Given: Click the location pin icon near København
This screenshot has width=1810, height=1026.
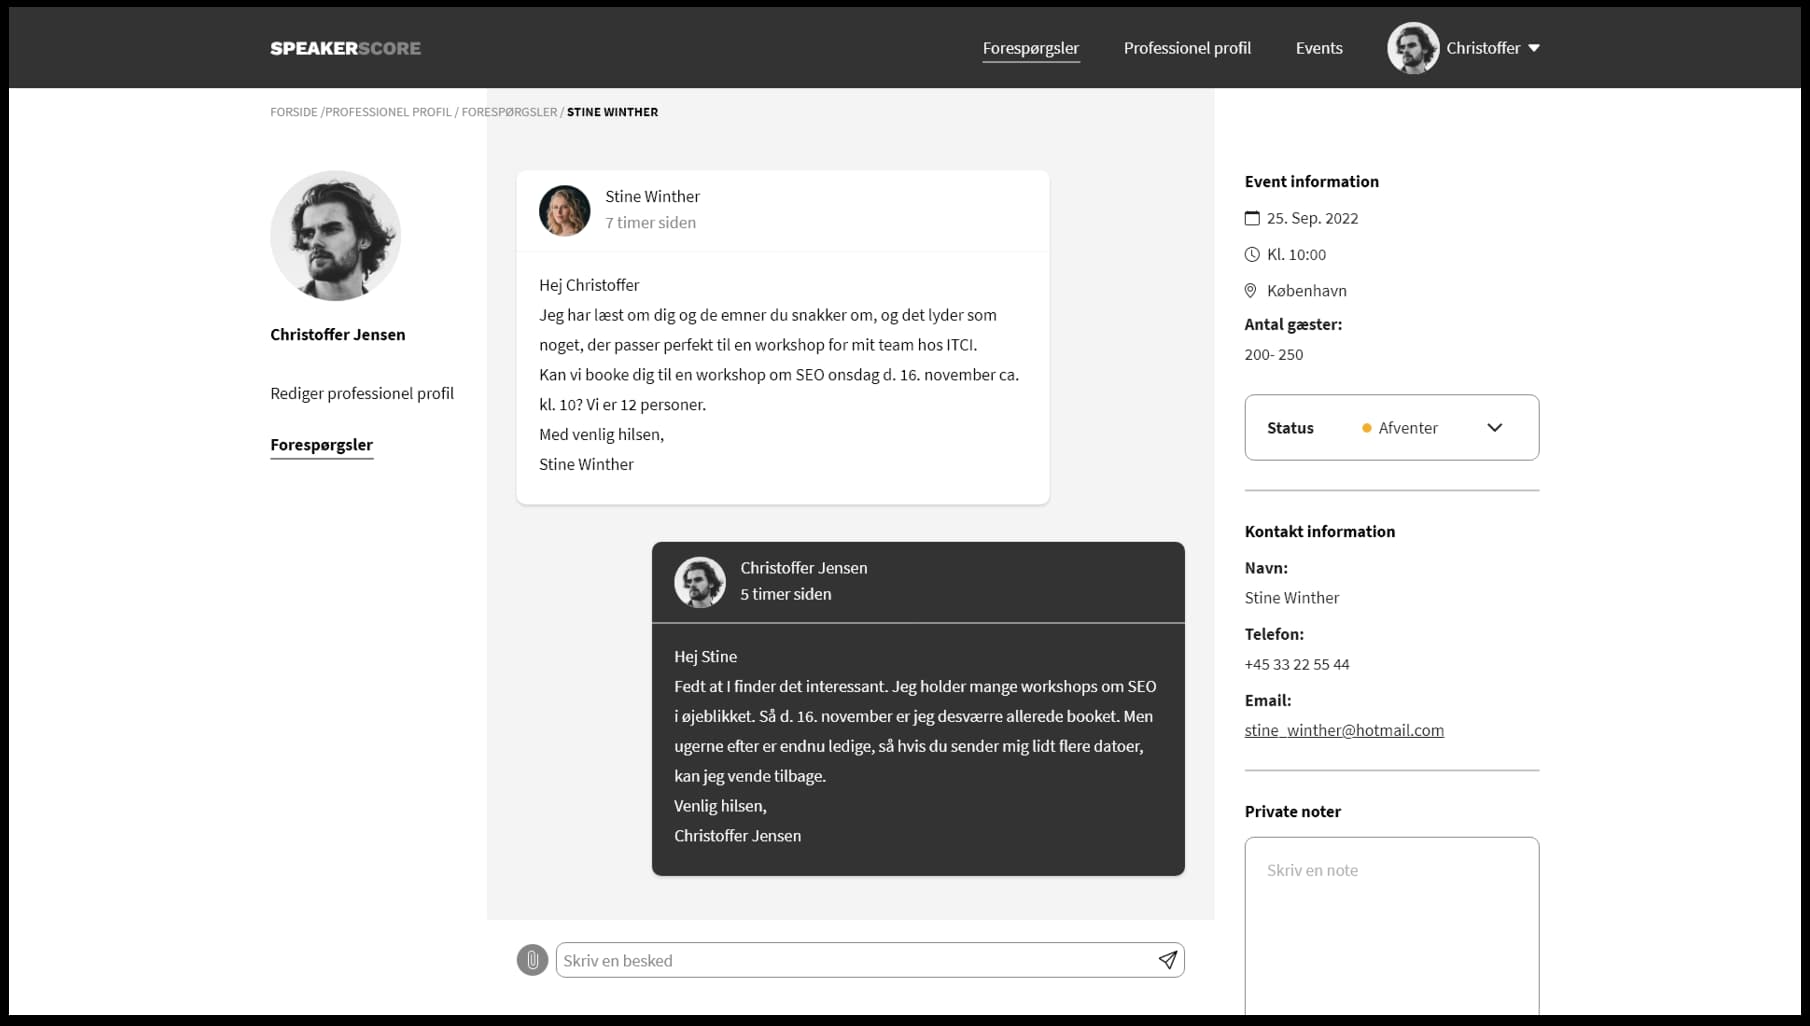Looking at the screenshot, I should pos(1251,290).
